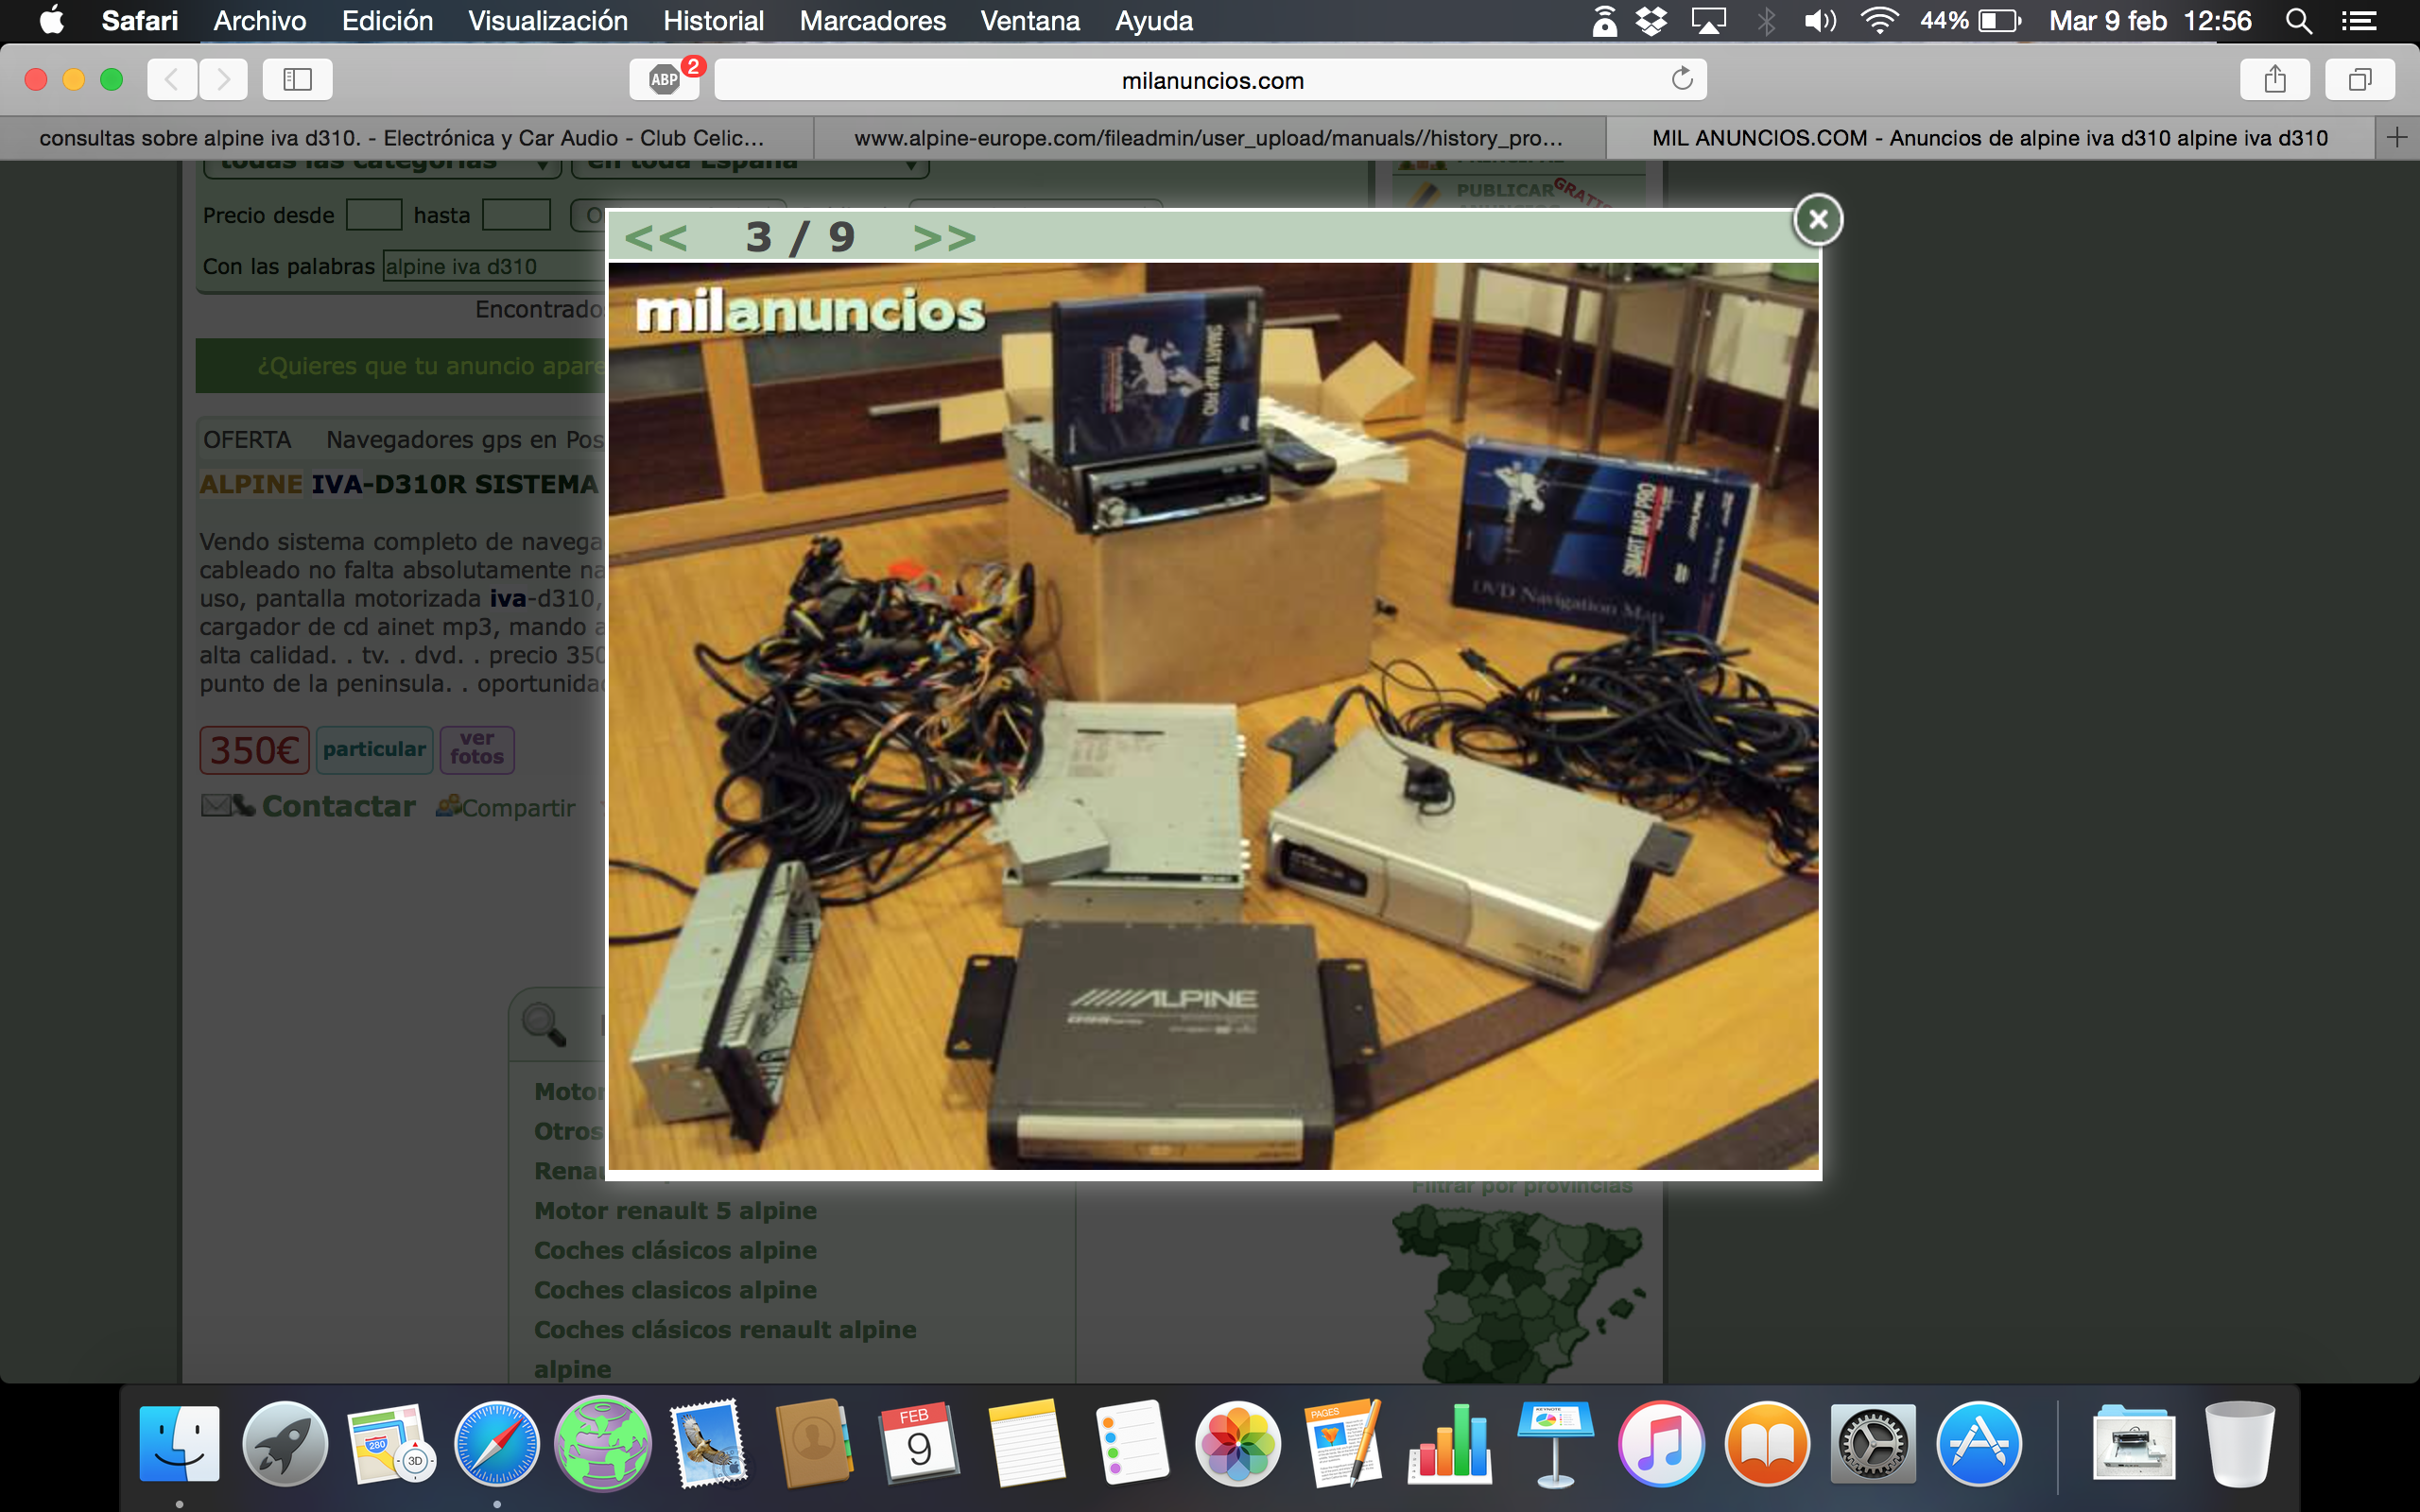Viewport: 2420px width, 1512px height.
Task: Toggle Safari sidebar button
Action: 297,79
